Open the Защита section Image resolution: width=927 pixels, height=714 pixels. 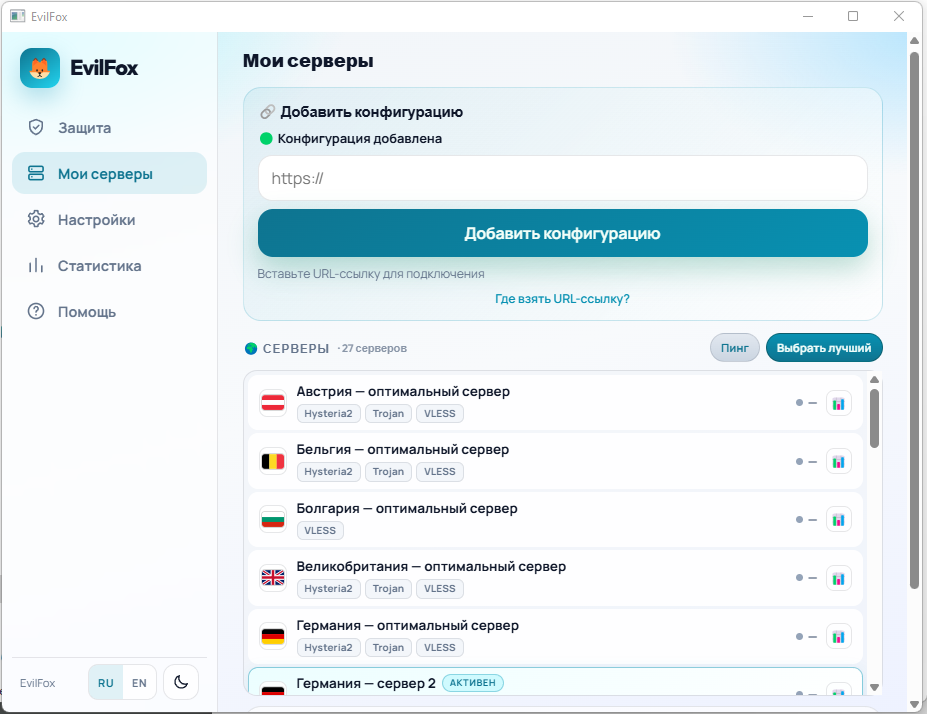click(109, 128)
